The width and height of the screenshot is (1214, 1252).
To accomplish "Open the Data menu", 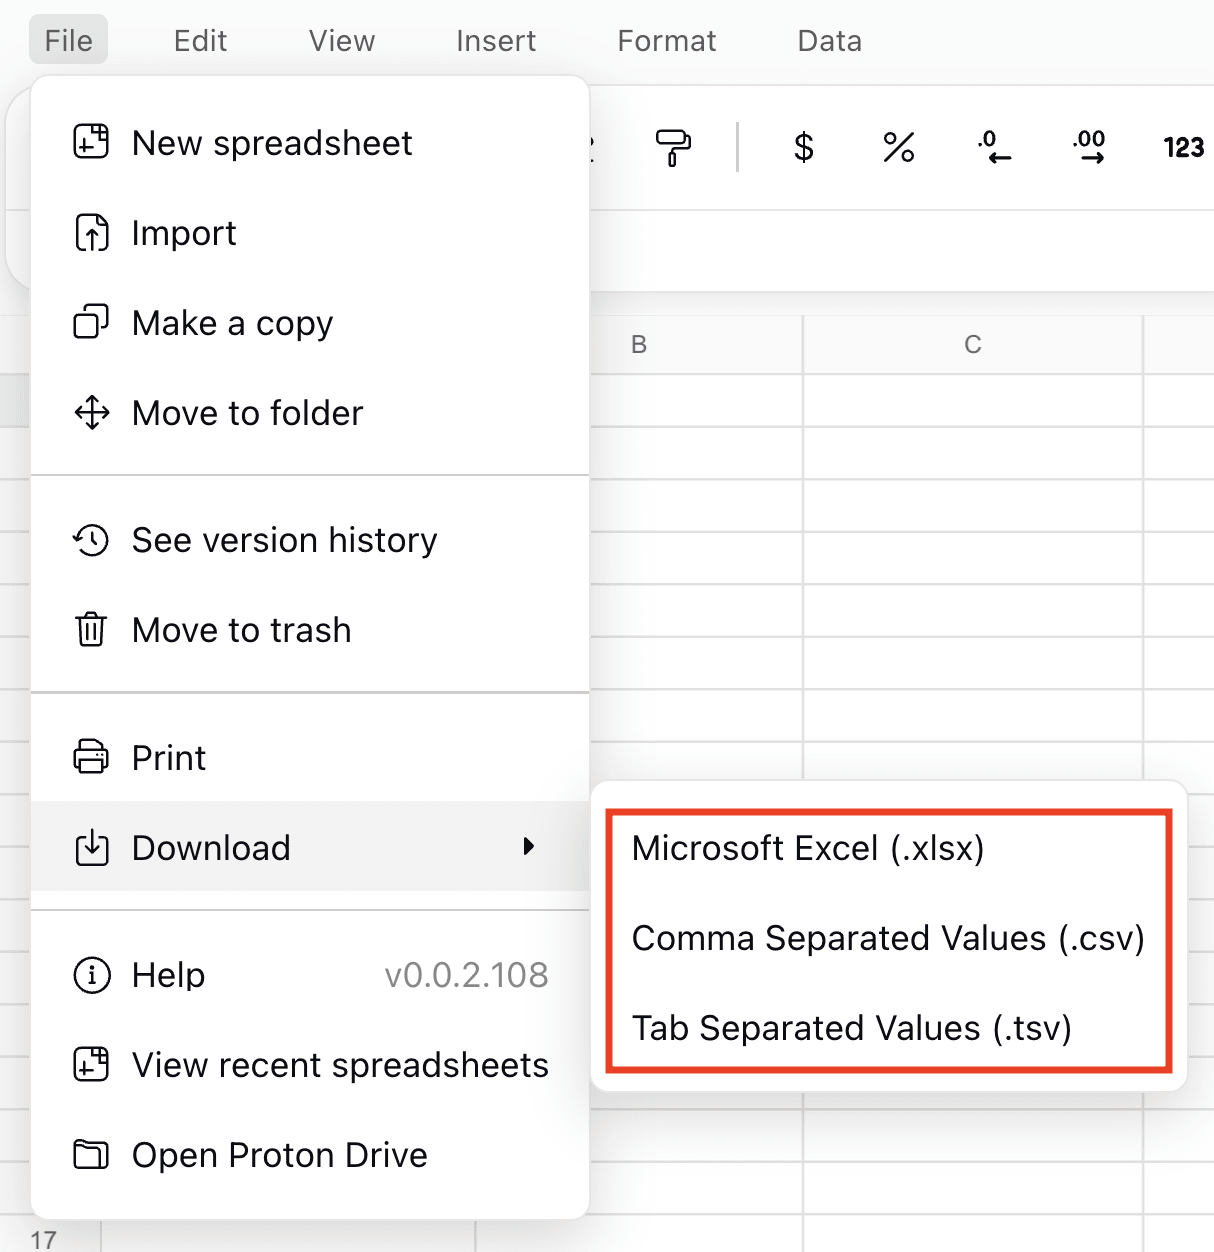I will [x=828, y=41].
